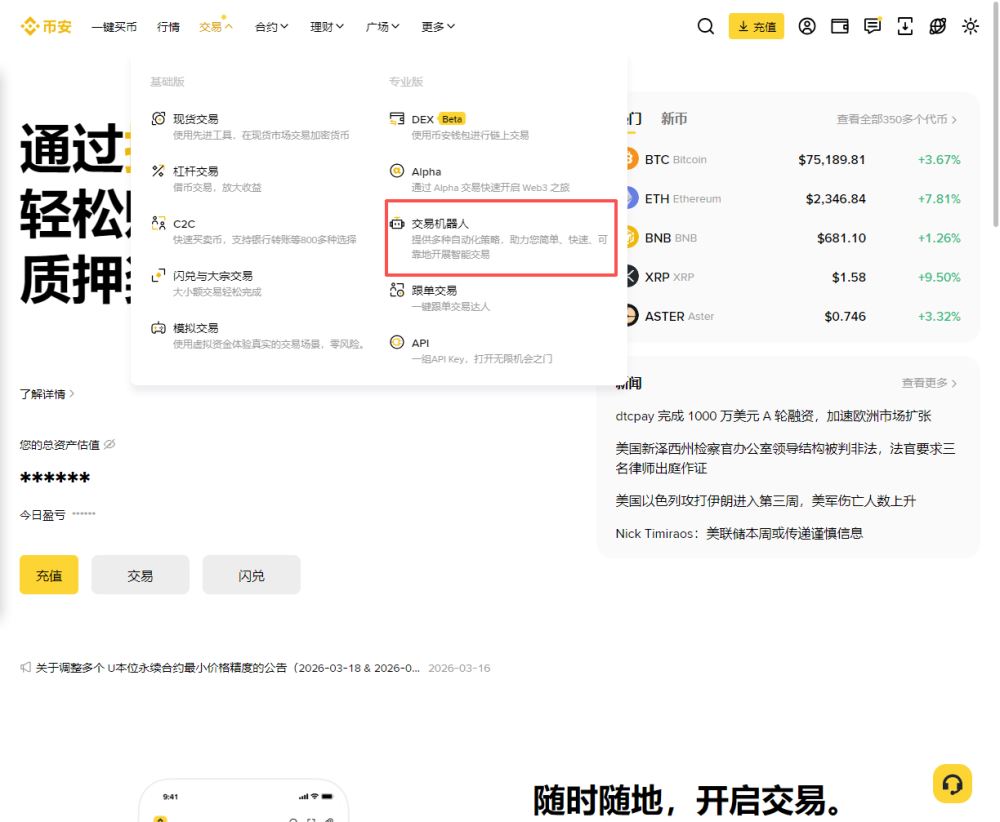This screenshot has height=822, width=1000.
Task: Open the wallet icon in the top bar
Action: [839, 26]
